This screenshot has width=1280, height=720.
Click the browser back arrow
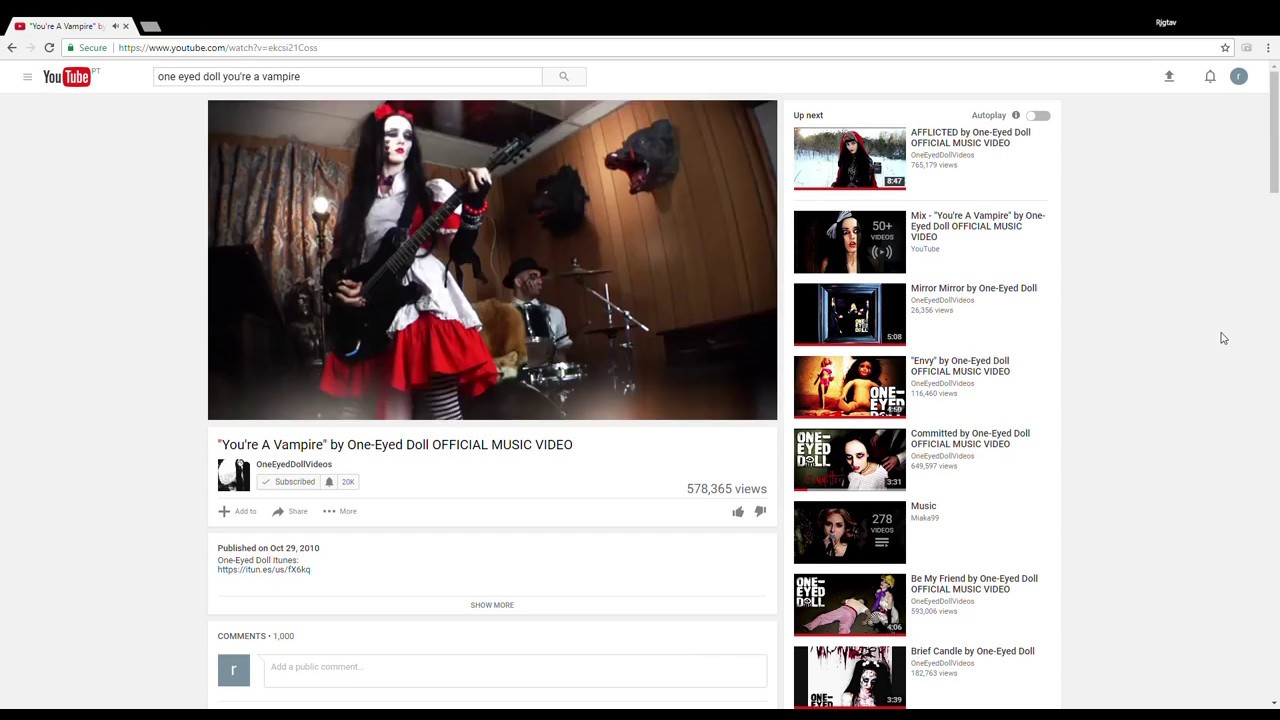[x=12, y=47]
